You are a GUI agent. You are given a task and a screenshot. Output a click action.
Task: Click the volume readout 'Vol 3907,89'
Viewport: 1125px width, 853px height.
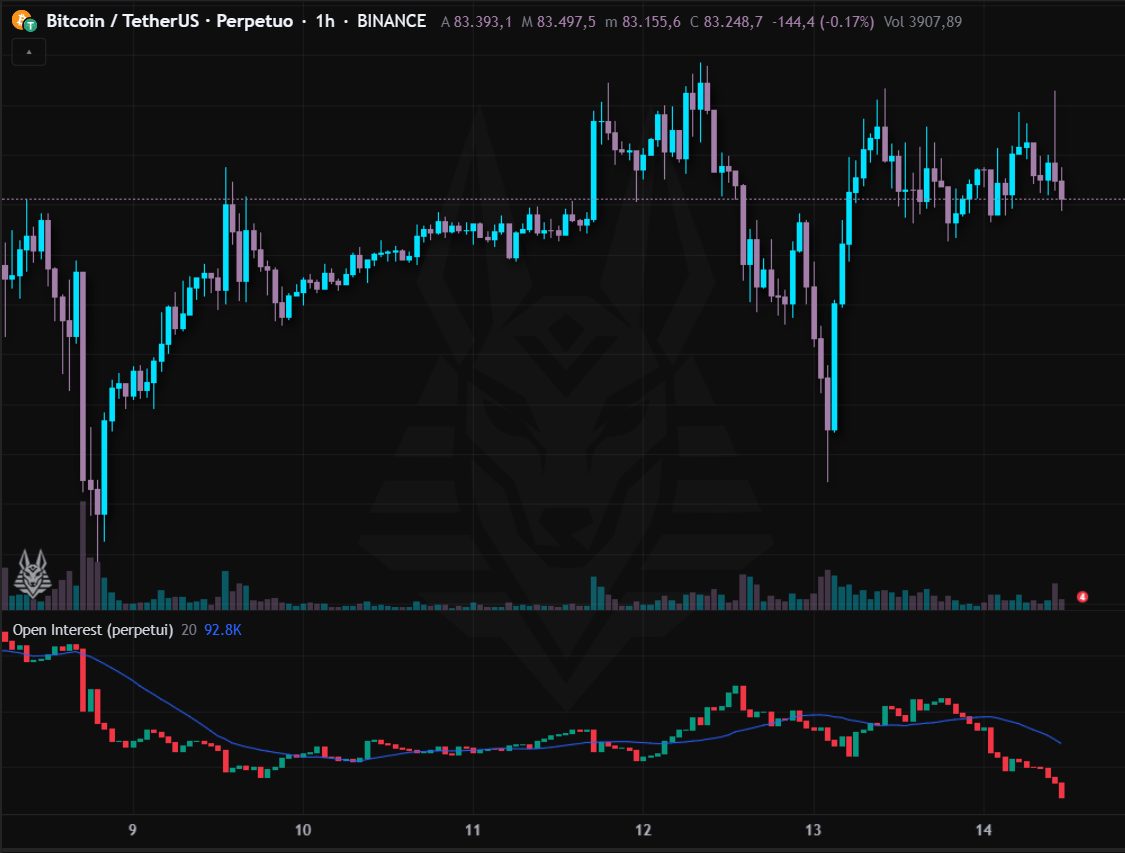pos(923,22)
